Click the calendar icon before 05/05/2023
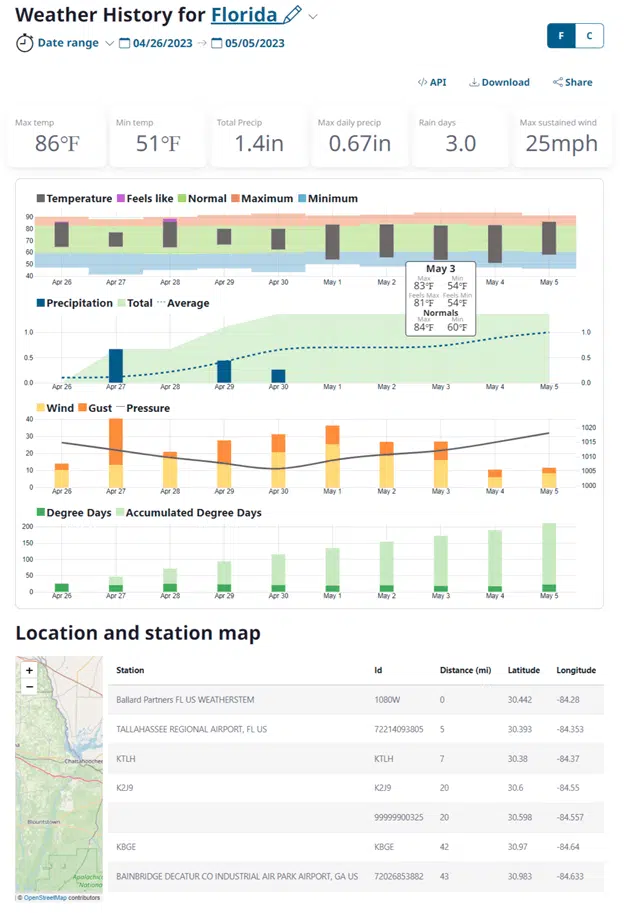The width and height of the screenshot is (624, 913). tap(217, 43)
